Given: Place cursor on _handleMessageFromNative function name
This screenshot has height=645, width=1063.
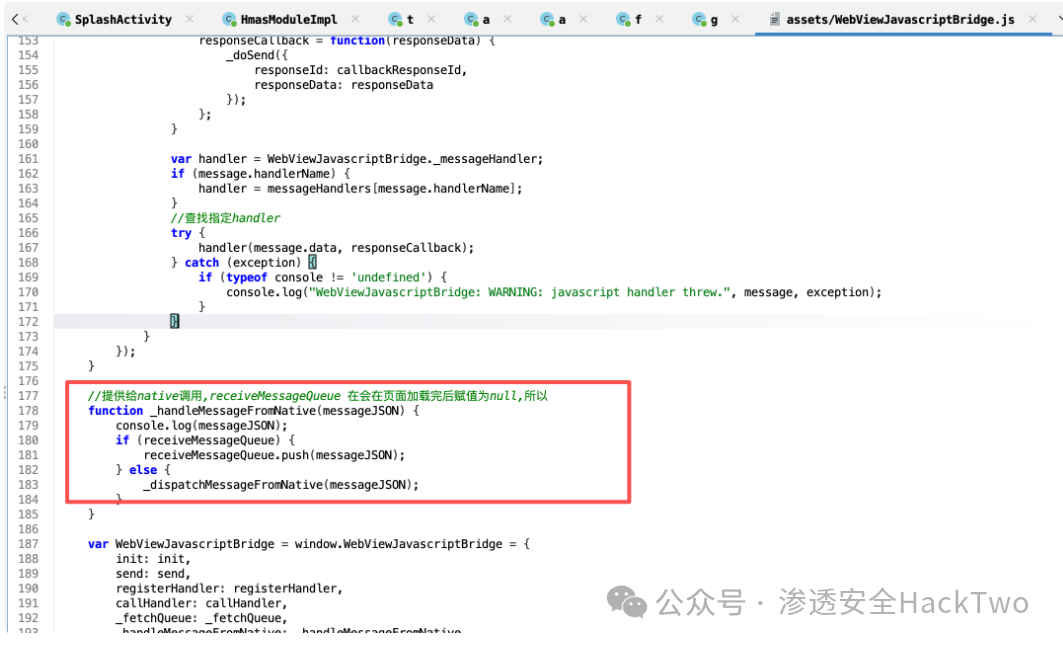Looking at the screenshot, I should click(x=233, y=410).
